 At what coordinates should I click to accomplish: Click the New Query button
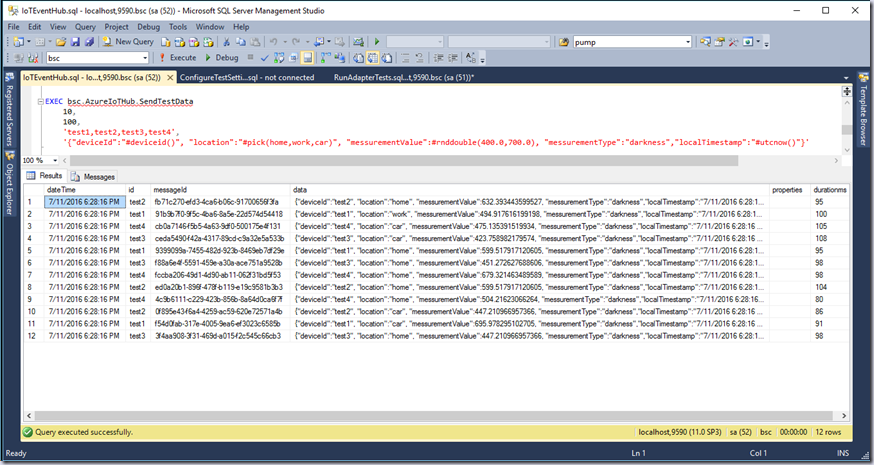[128, 42]
